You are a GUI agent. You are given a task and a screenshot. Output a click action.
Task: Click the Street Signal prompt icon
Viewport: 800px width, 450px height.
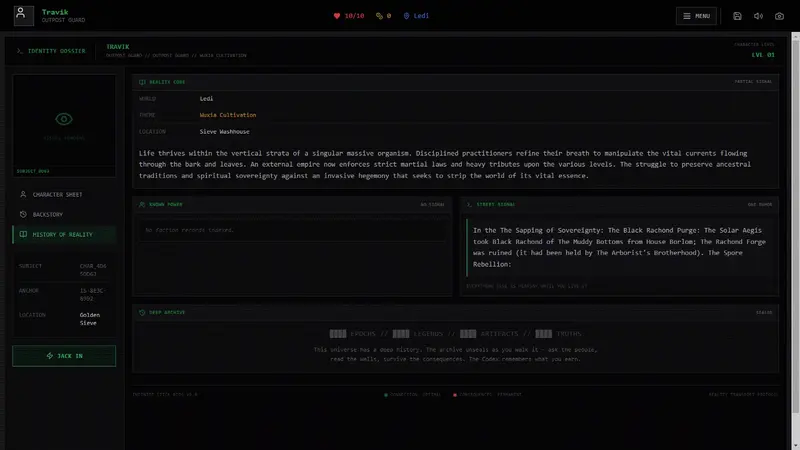click(x=469, y=205)
